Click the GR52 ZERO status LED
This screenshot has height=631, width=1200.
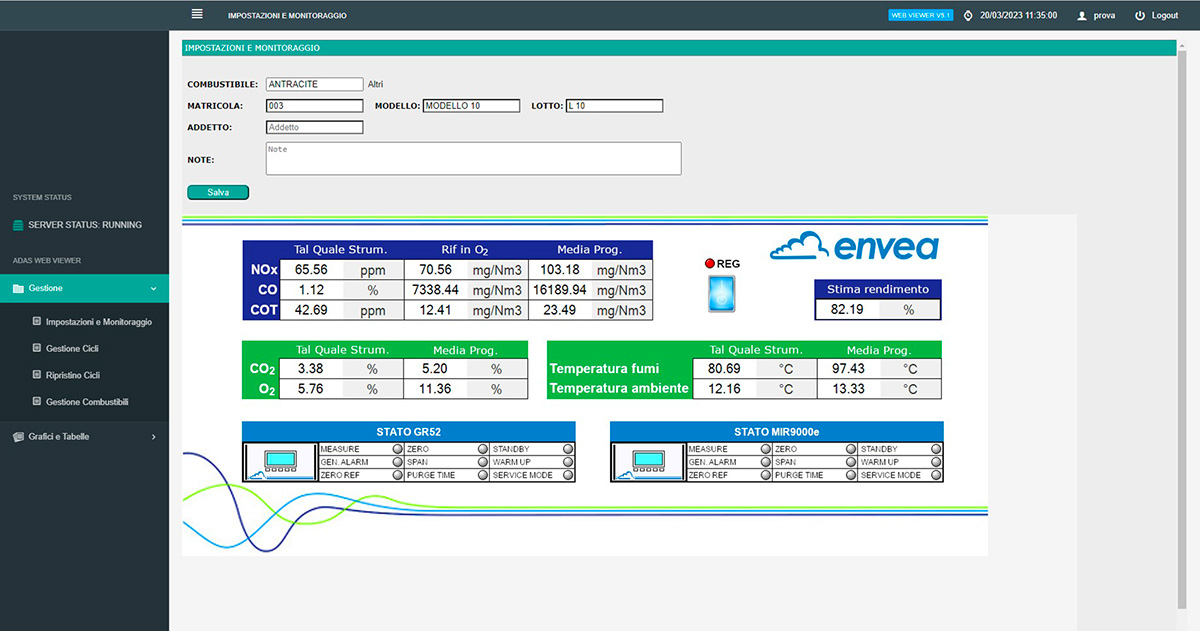click(482, 450)
